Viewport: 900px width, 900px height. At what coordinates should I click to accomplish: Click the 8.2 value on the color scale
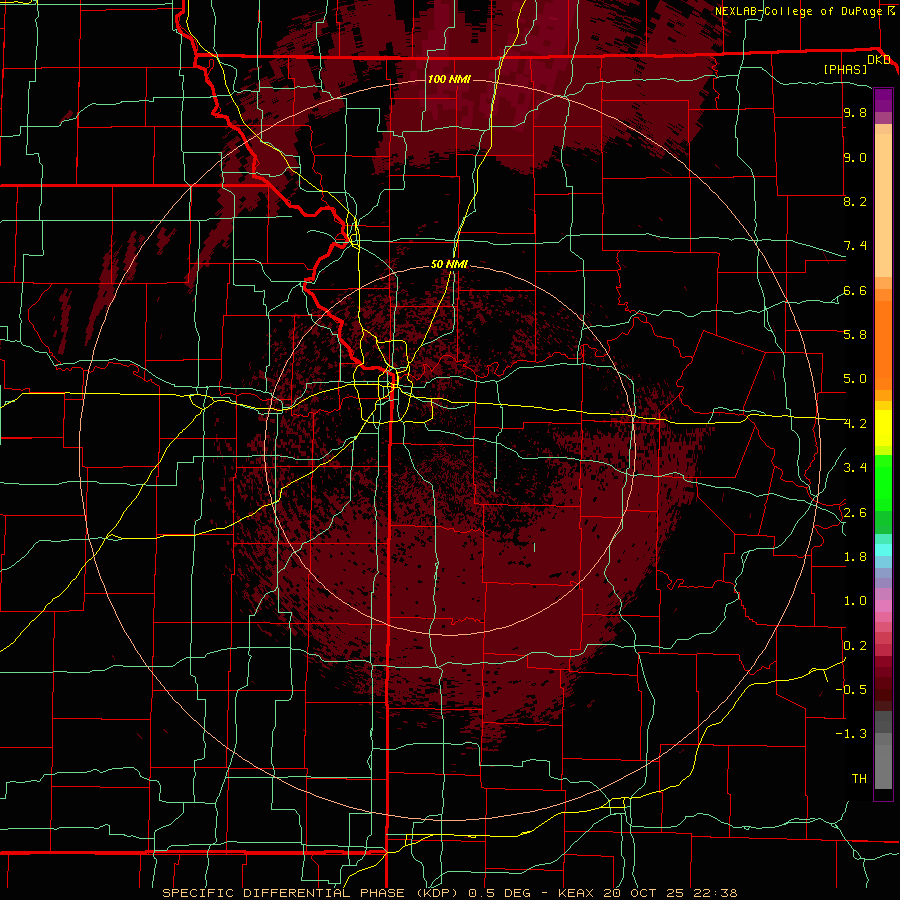click(855, 201)
